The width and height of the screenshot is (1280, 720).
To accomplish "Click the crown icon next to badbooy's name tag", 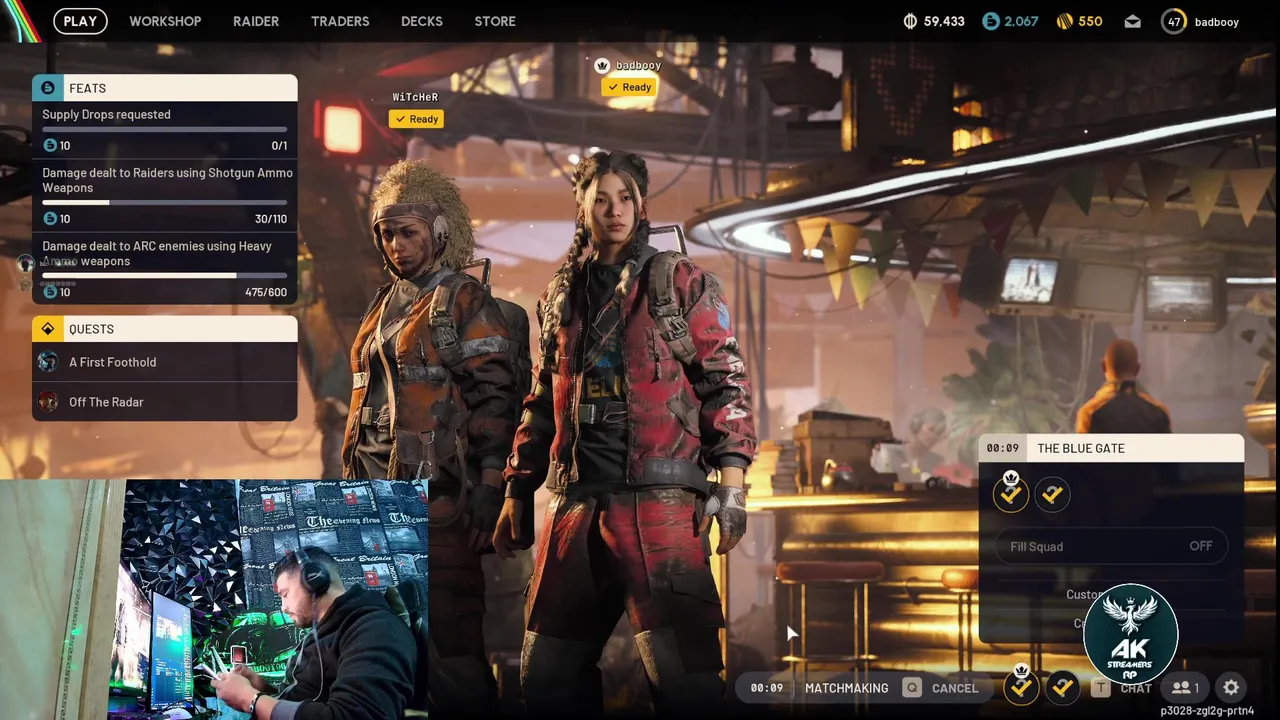I will (x=602, y=65).
